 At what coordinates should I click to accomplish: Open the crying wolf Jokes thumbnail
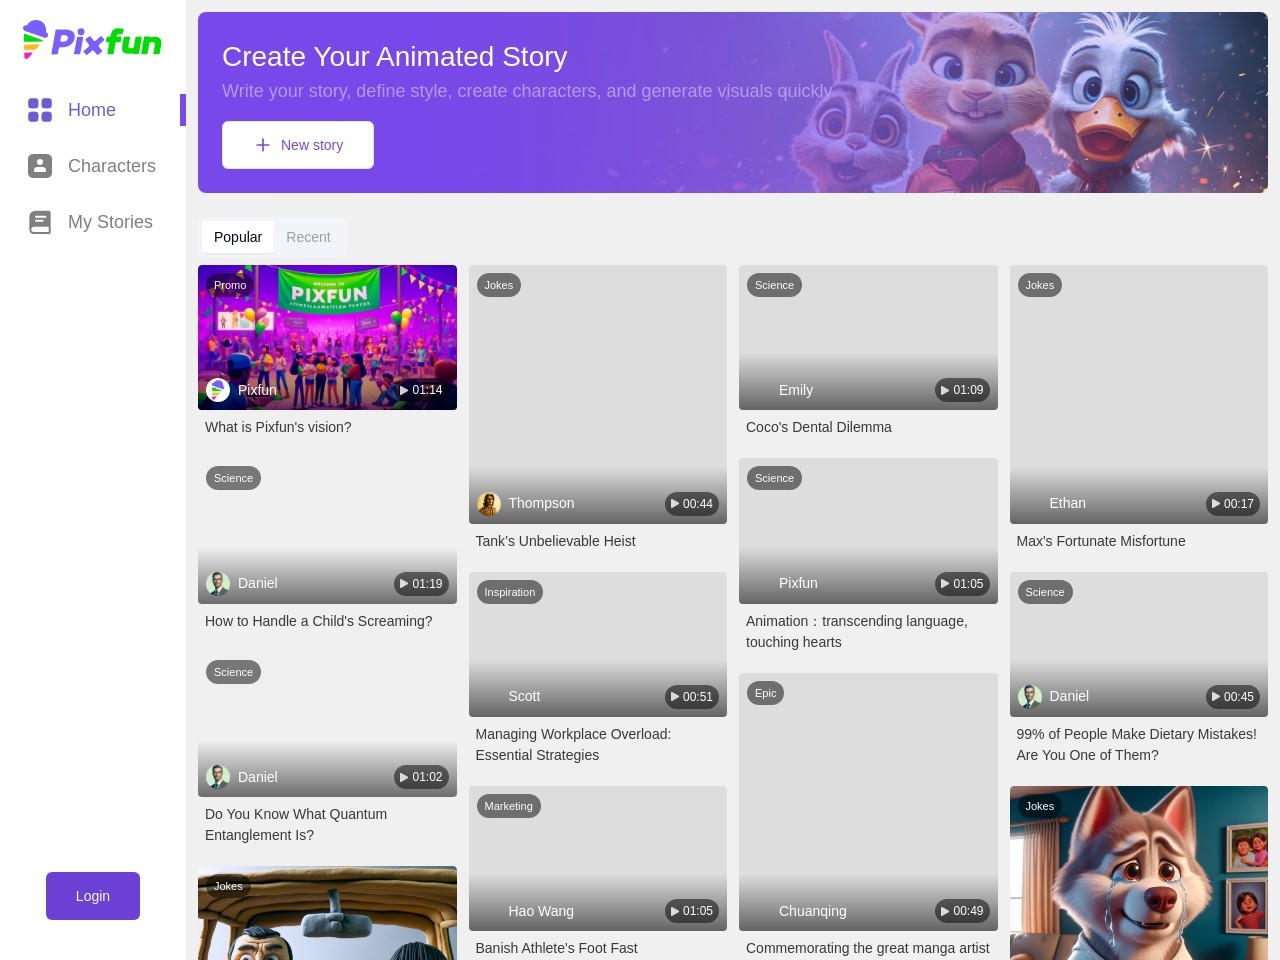point(1139,873)
